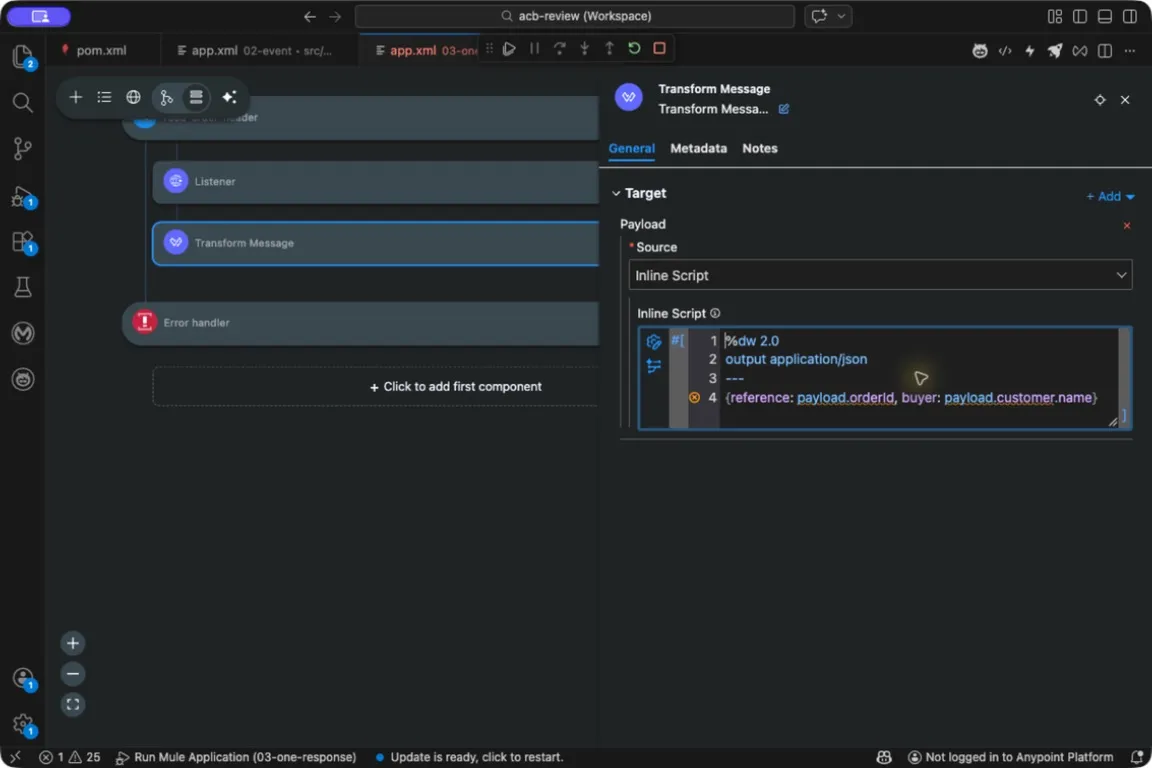Step over in debug toolbar
The width and height of the screenshot is (1152, 768).
pyautogui.click(x=559, y=49)
